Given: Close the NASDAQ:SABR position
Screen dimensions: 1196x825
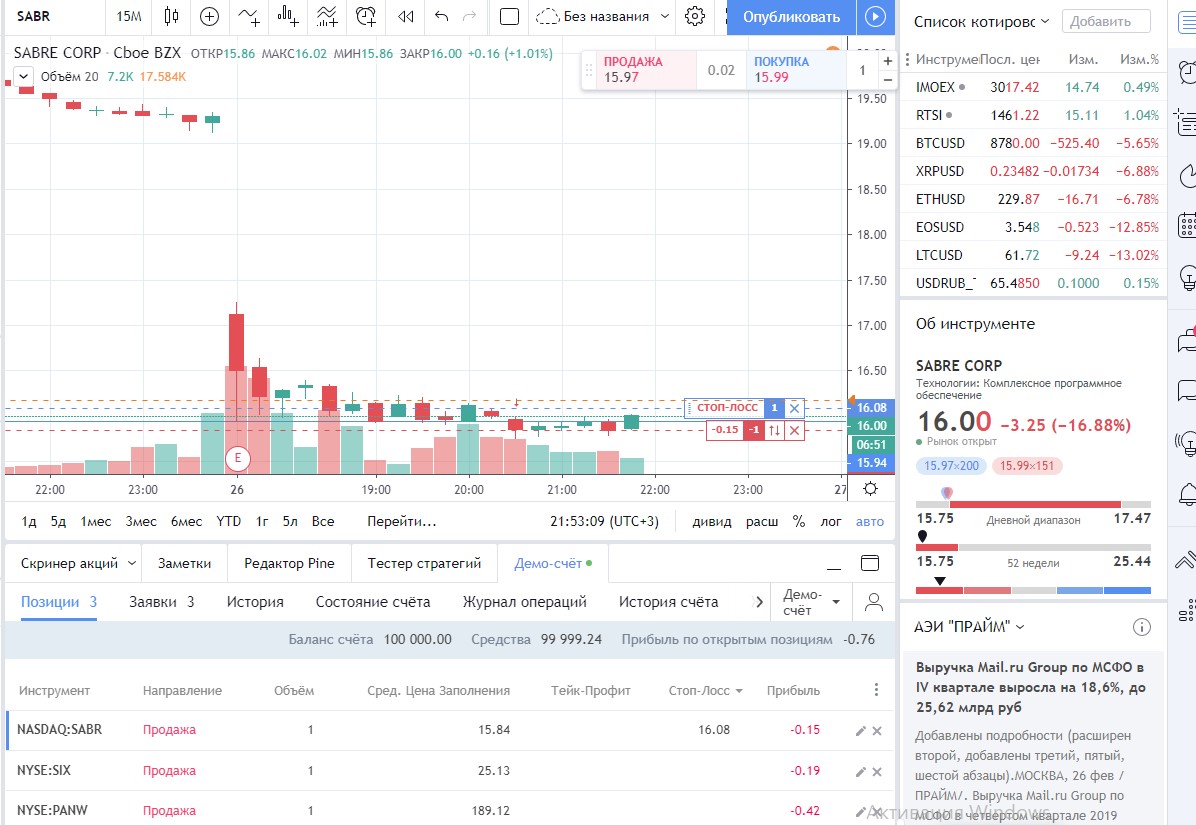Looking at the screenshot, I should 877,730.
